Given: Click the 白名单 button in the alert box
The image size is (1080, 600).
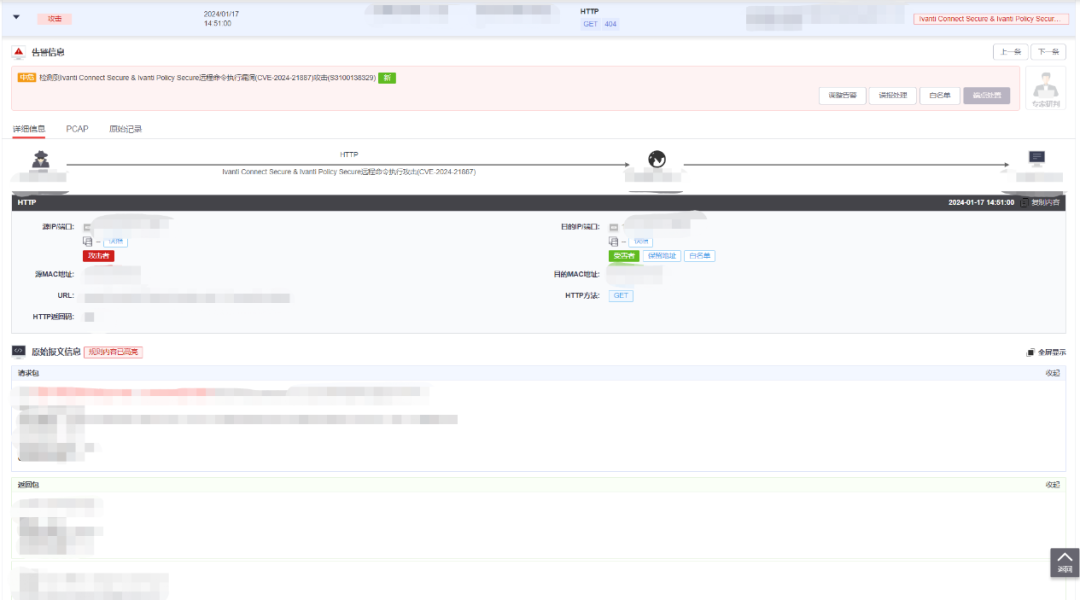Looking at the screenshot, I should tap(939, 96).
